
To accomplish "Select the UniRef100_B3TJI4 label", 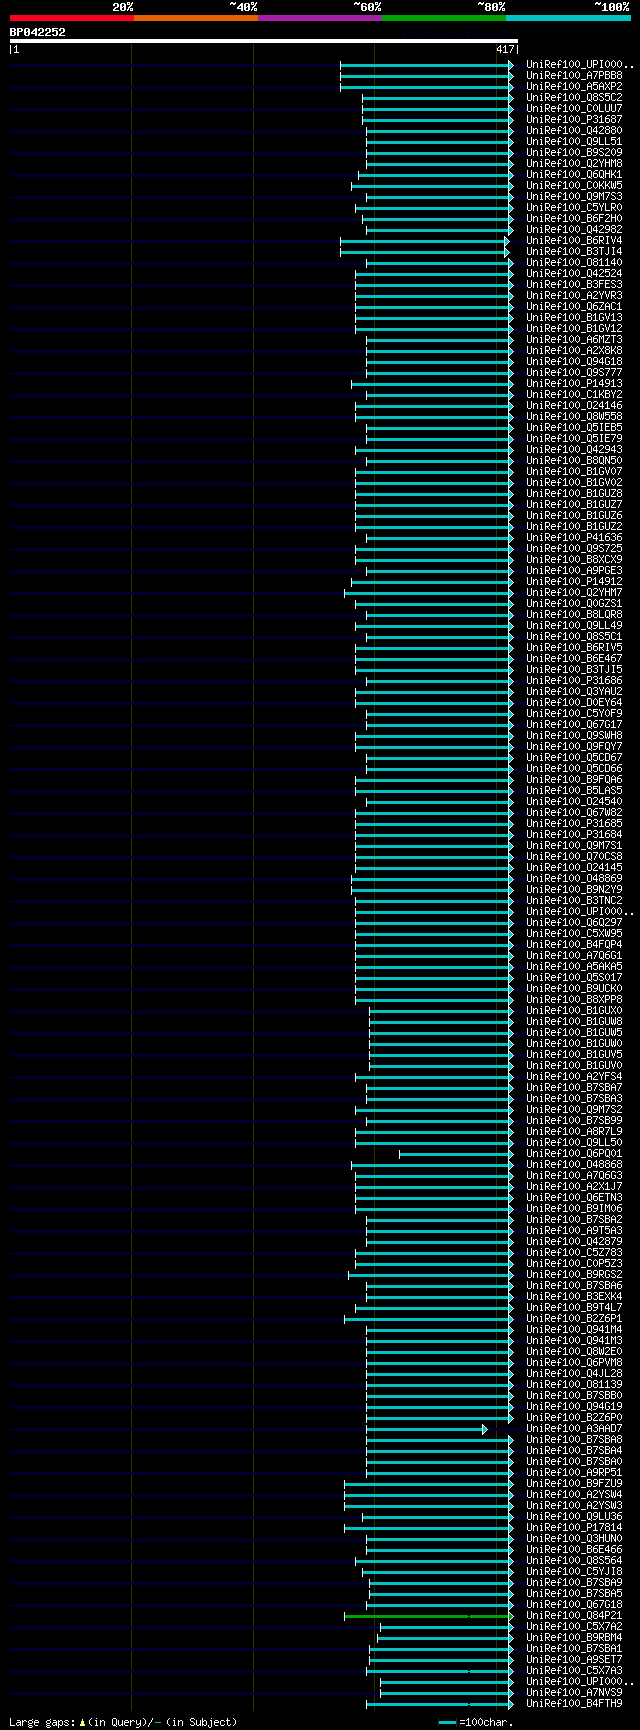I will tap(574, 251).
